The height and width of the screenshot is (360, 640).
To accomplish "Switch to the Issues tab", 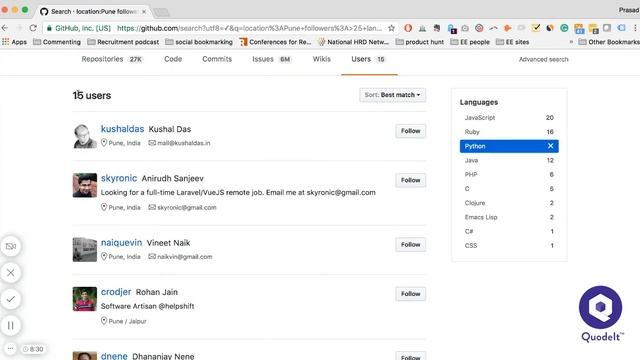I will (x=271, y=59).
